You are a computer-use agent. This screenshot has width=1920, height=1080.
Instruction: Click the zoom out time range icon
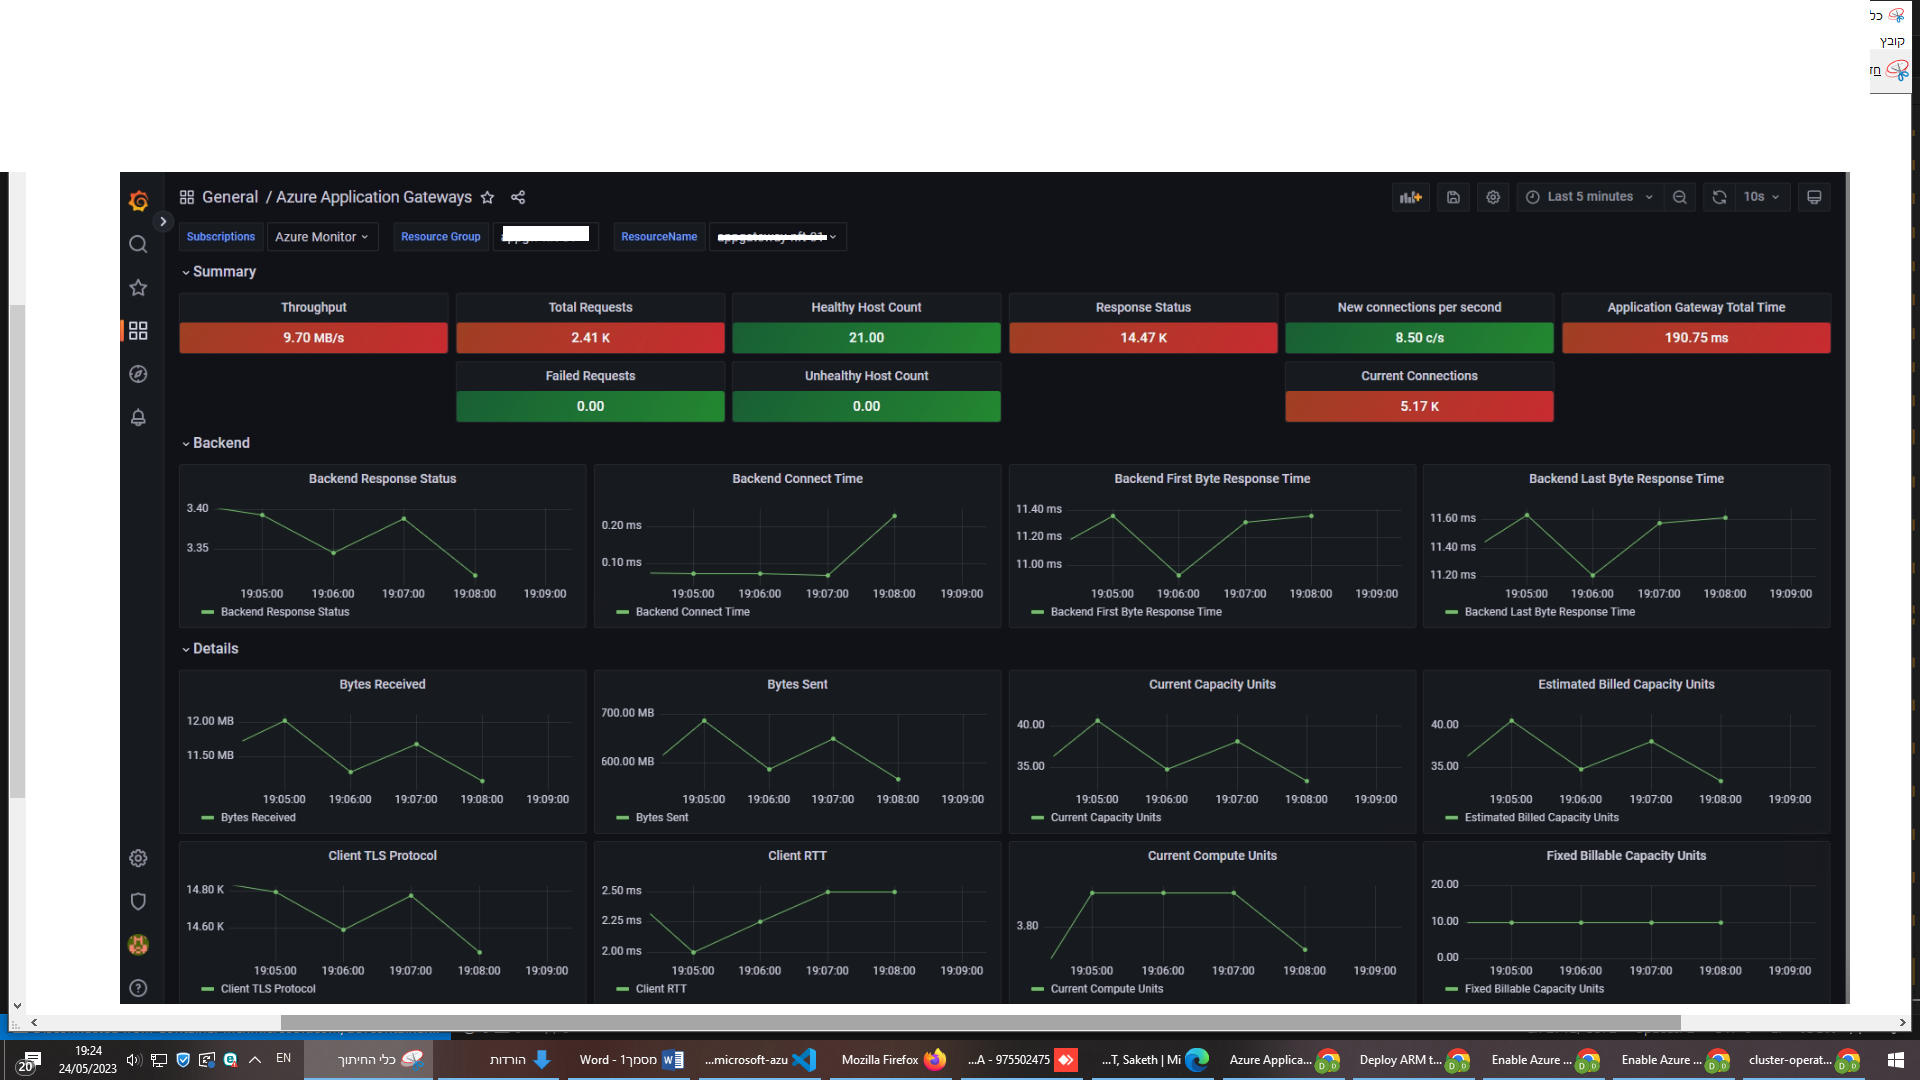pos(1680,197)
